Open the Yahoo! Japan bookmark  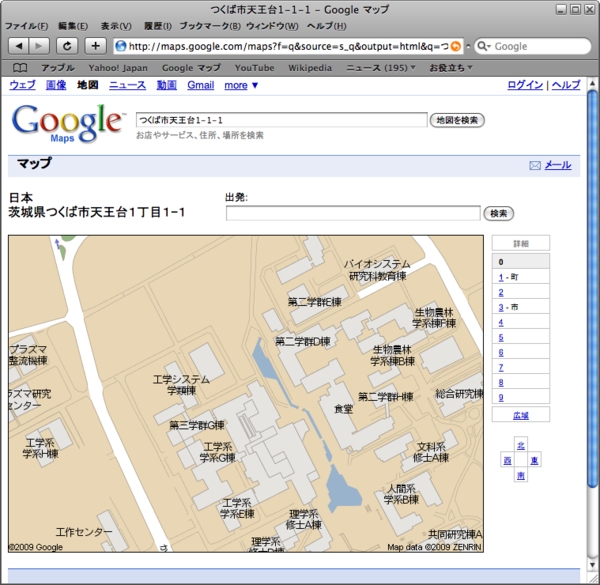click(x=118, y=68)
